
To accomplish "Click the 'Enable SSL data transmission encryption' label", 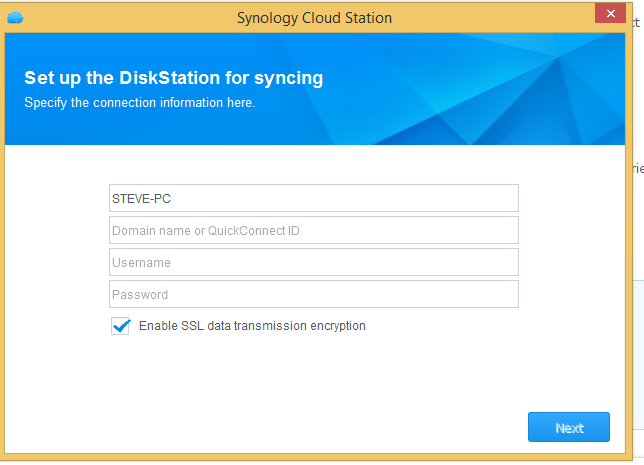I will [x=252, y=326].
